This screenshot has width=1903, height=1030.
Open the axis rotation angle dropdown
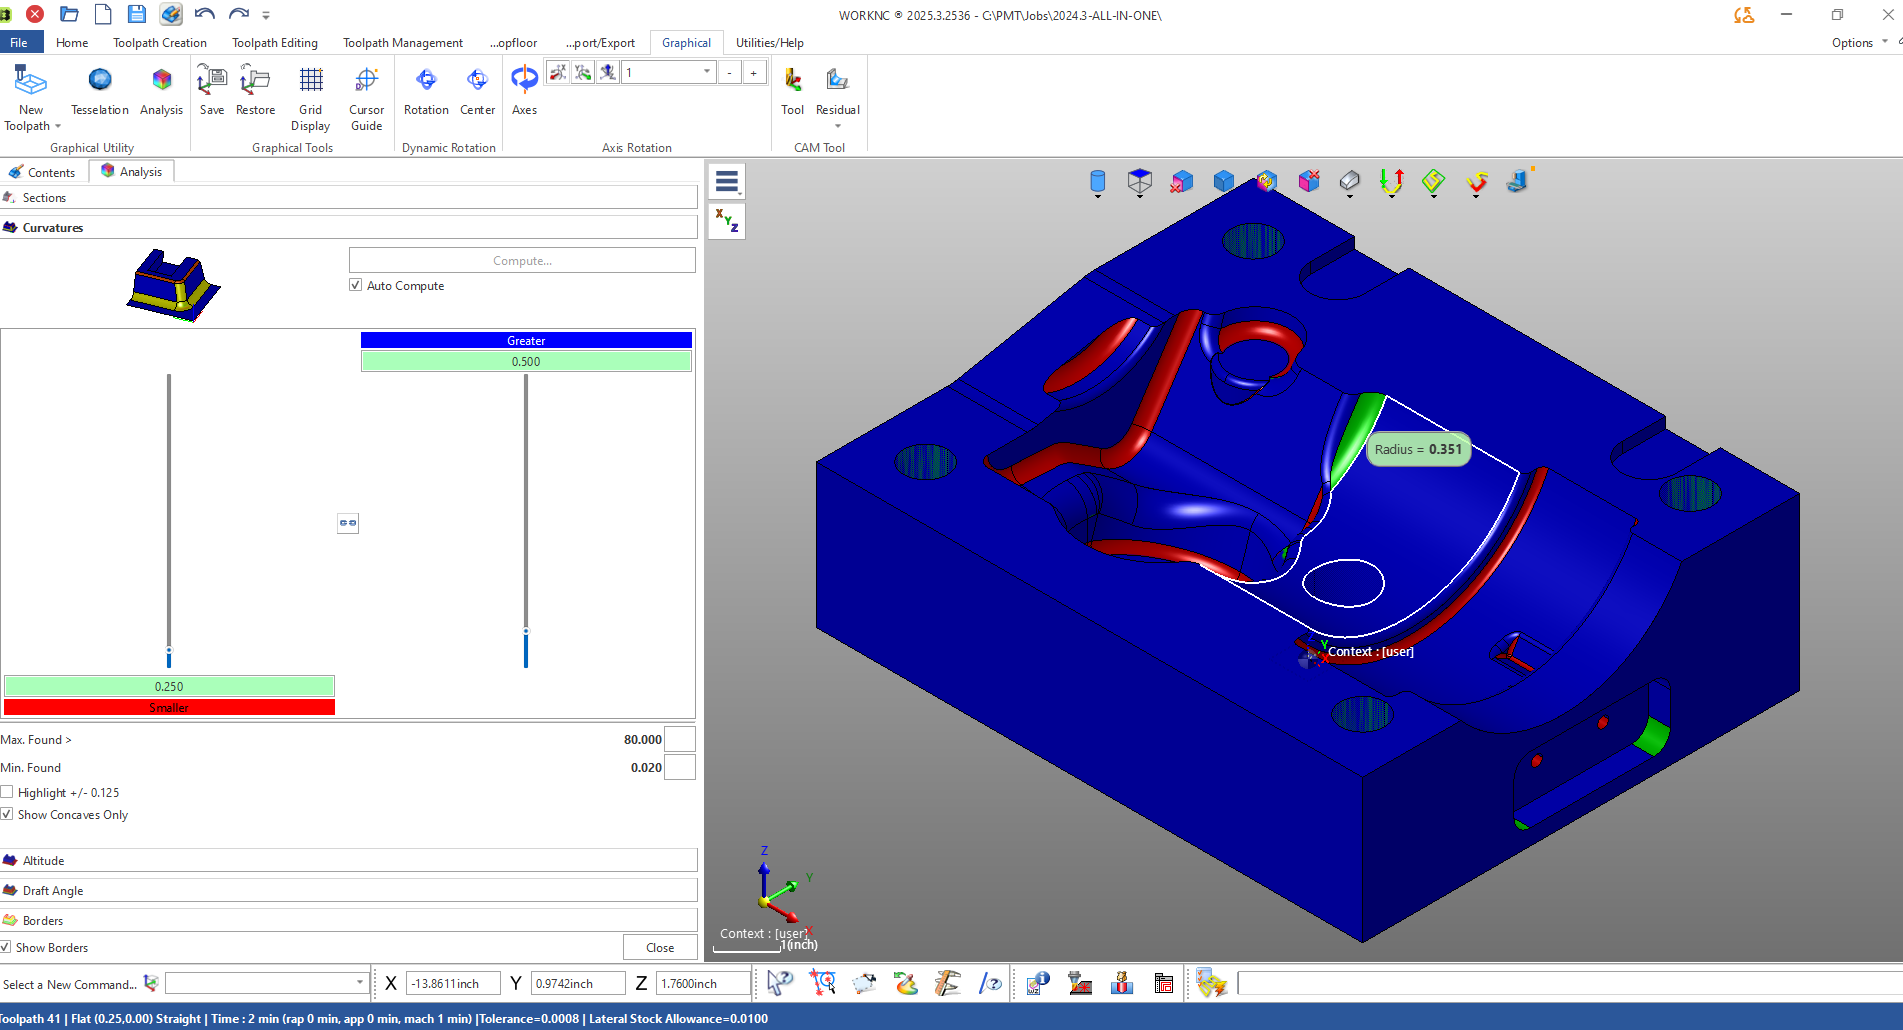[x=706, y=72]
